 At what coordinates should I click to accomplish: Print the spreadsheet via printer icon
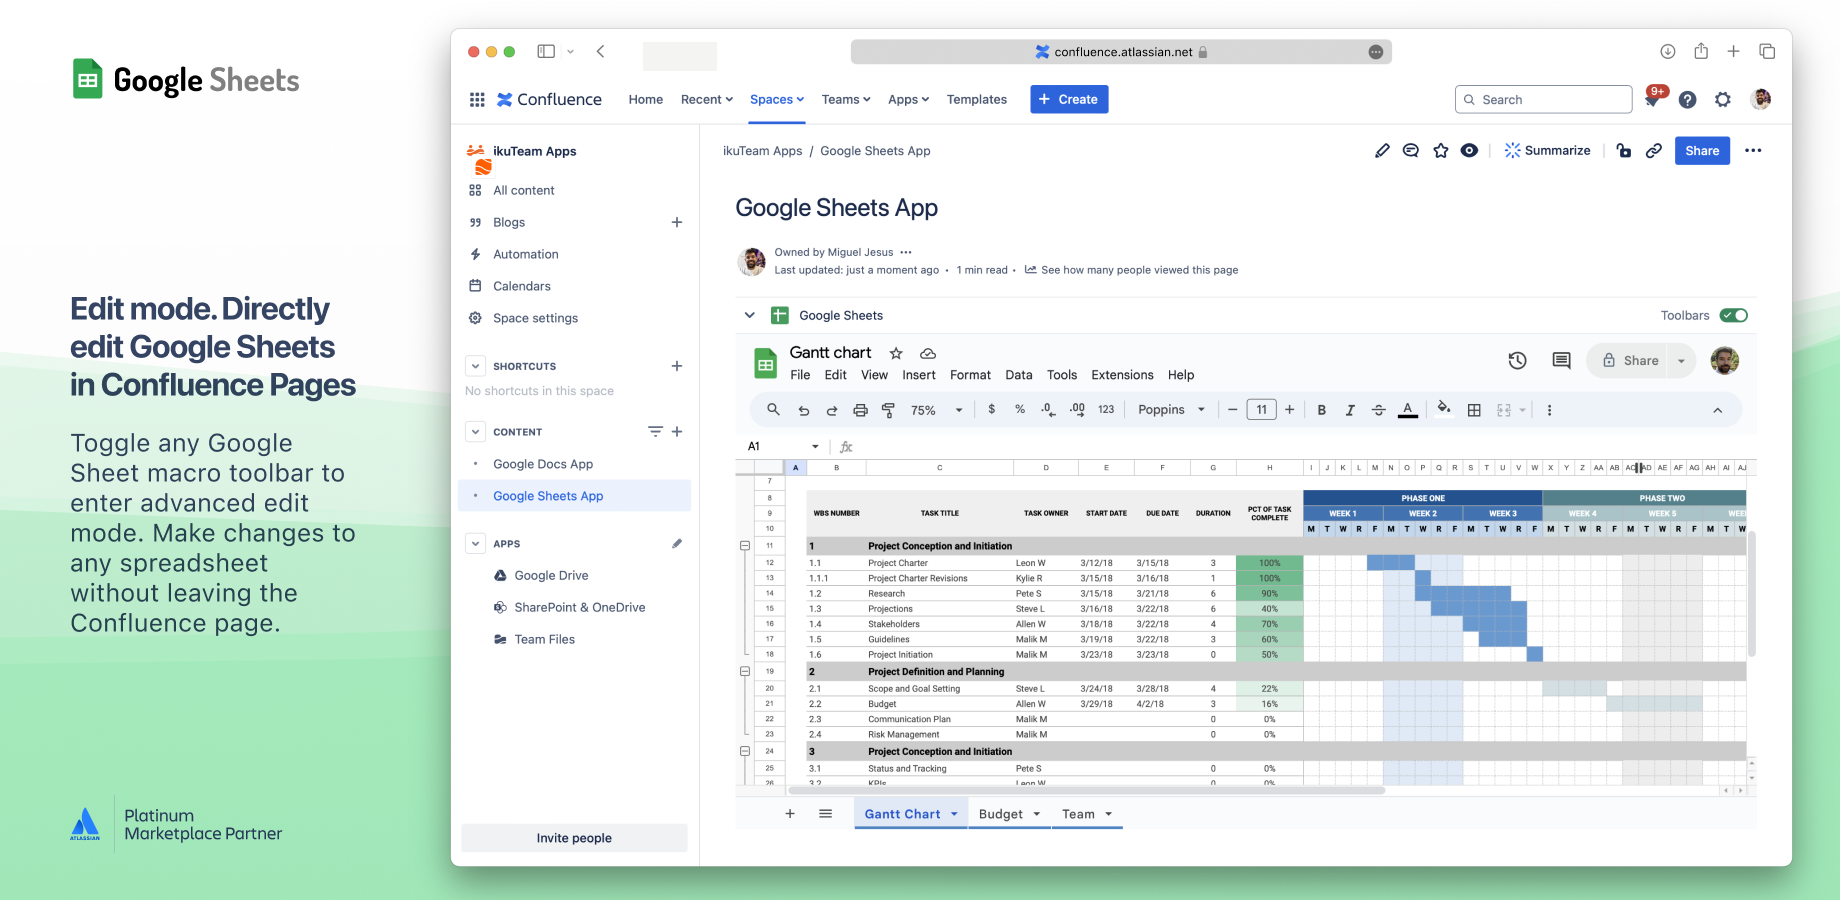click(x=860, y=410)
